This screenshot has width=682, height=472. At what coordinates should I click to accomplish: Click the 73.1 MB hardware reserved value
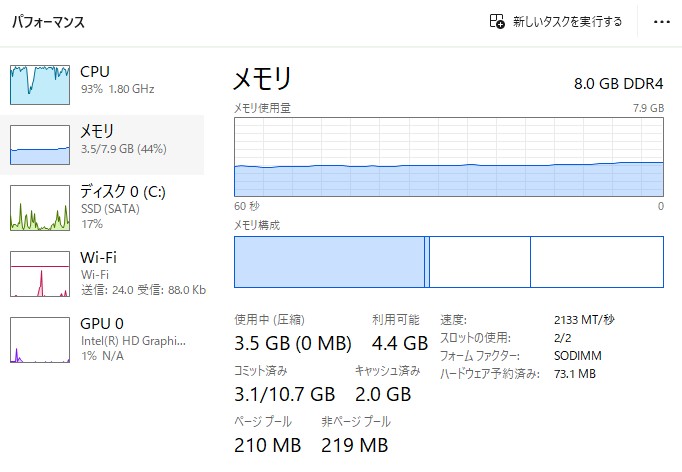tap(575, 374)
